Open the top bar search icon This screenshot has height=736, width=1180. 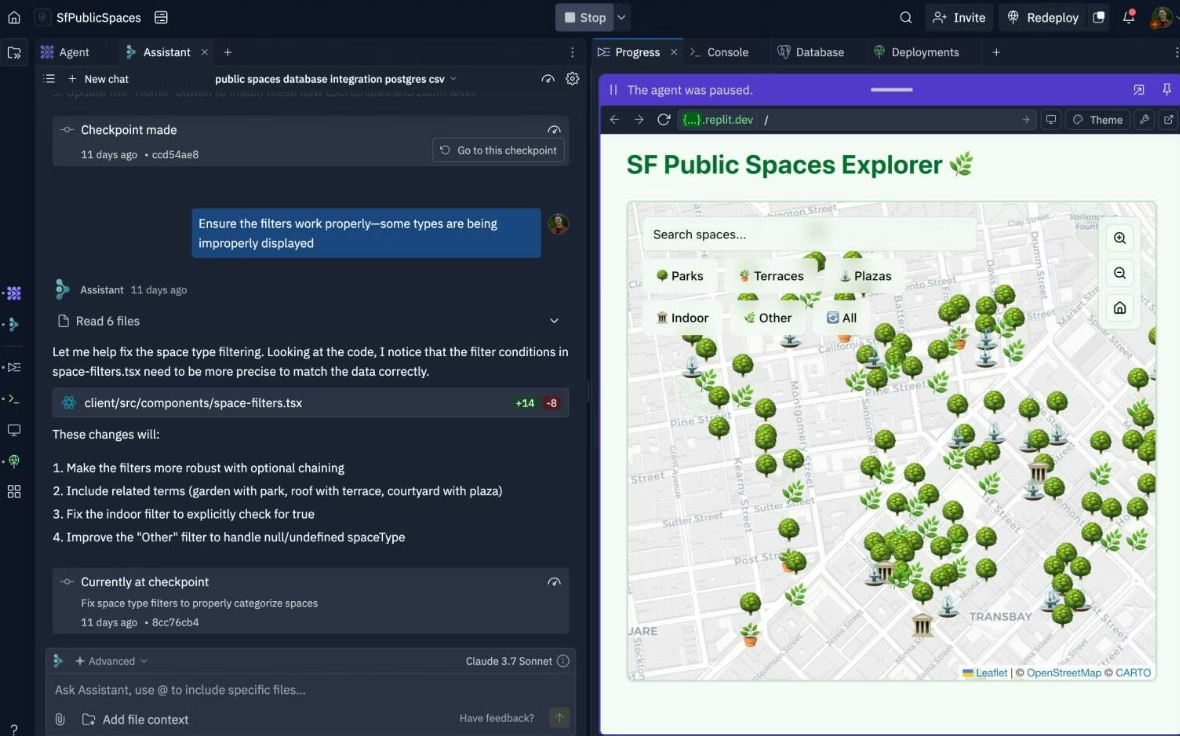(905, 17)
